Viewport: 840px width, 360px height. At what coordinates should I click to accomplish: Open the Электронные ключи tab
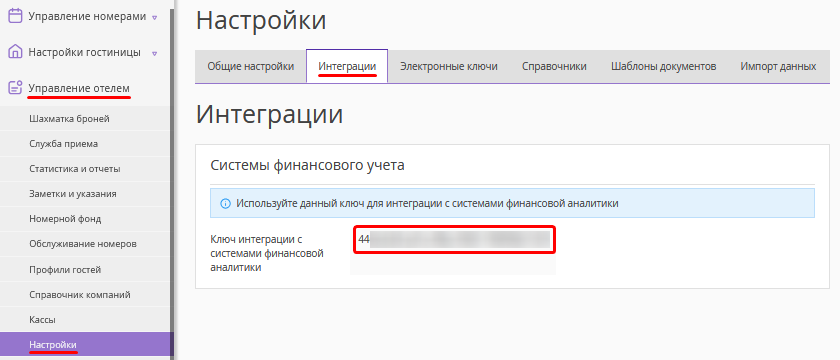[x=449, y=66]
